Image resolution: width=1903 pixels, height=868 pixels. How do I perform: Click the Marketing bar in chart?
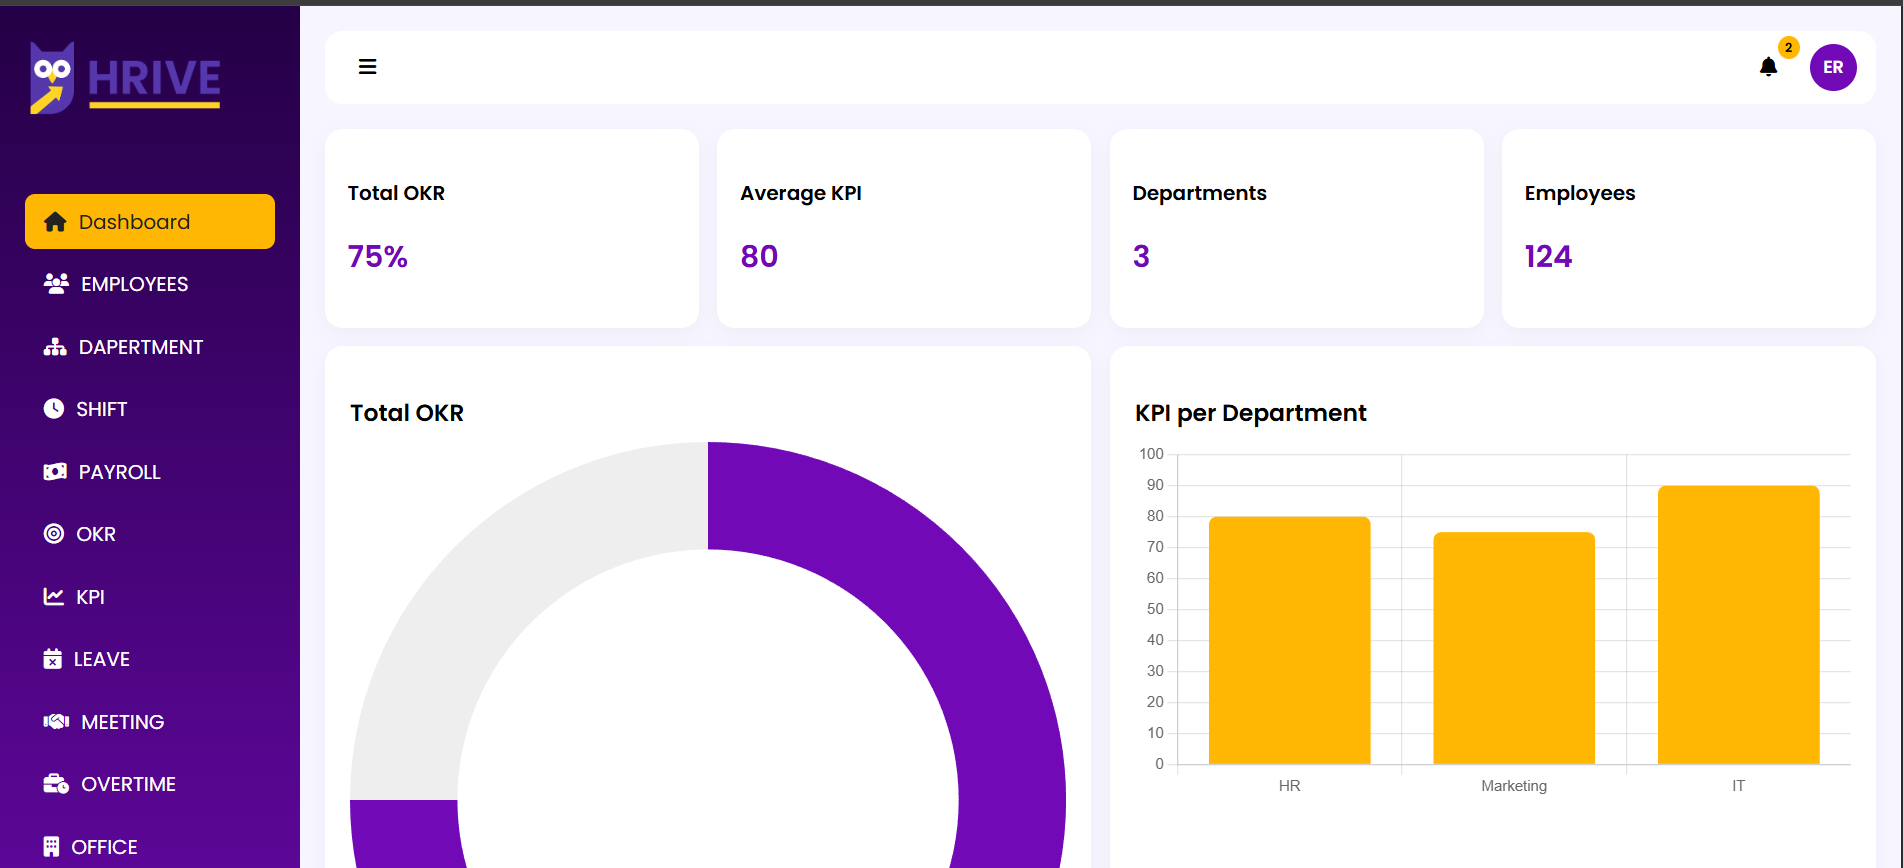tap(1514, 648)
